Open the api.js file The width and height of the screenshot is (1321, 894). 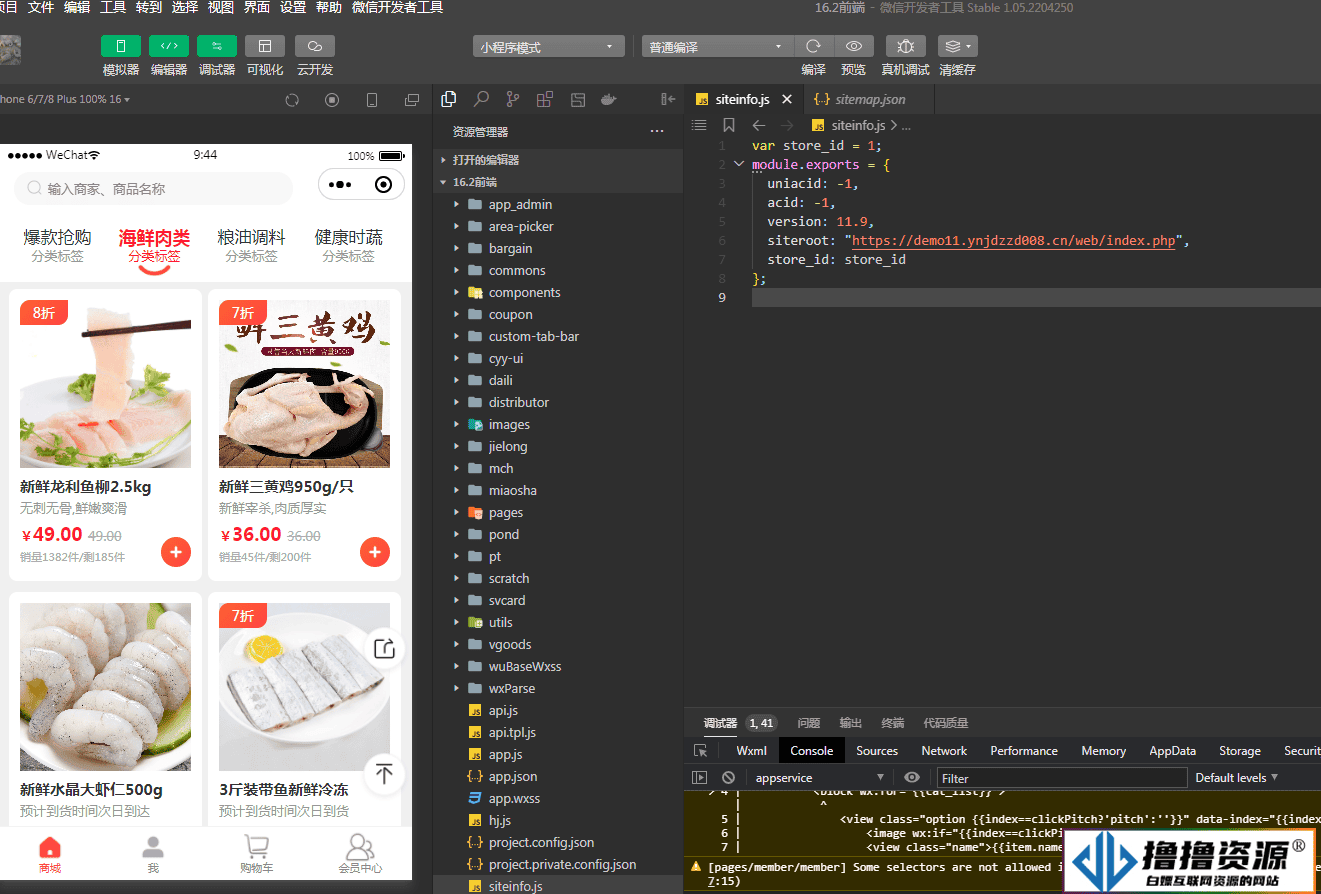[558, 710]
